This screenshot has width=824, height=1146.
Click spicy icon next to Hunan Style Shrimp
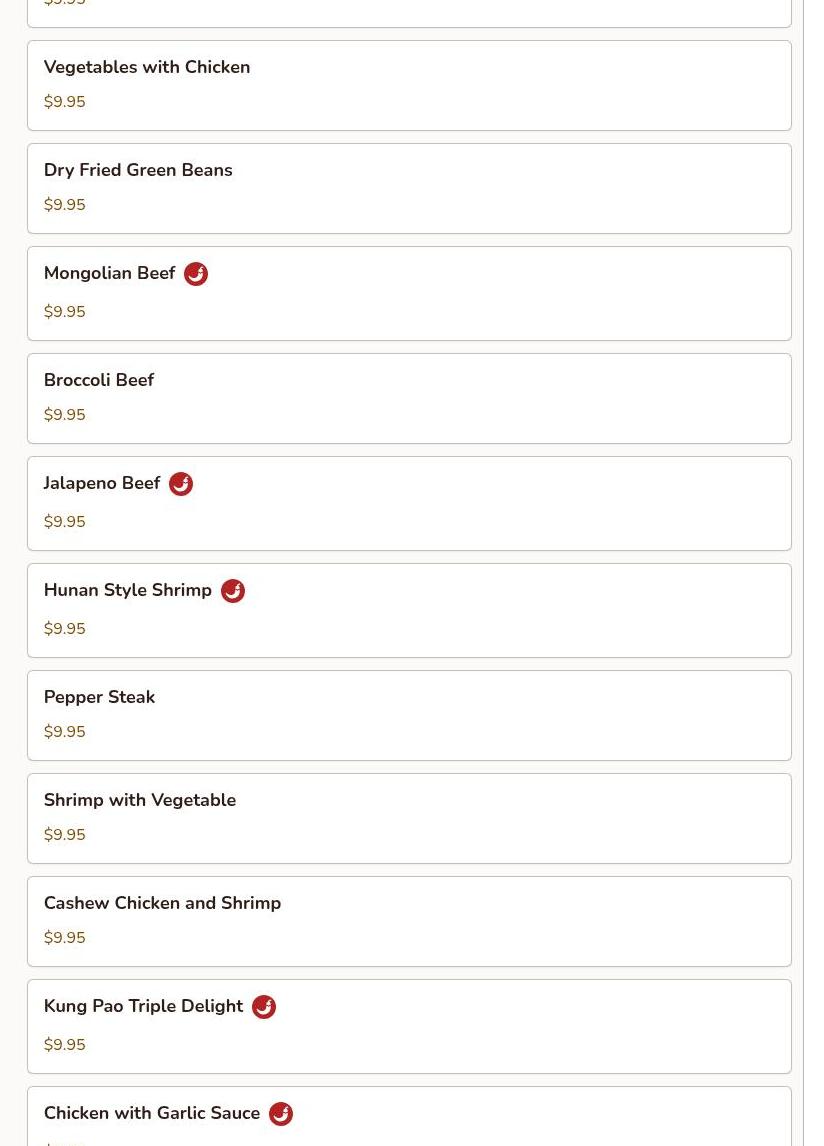click(x=233, y=591)
